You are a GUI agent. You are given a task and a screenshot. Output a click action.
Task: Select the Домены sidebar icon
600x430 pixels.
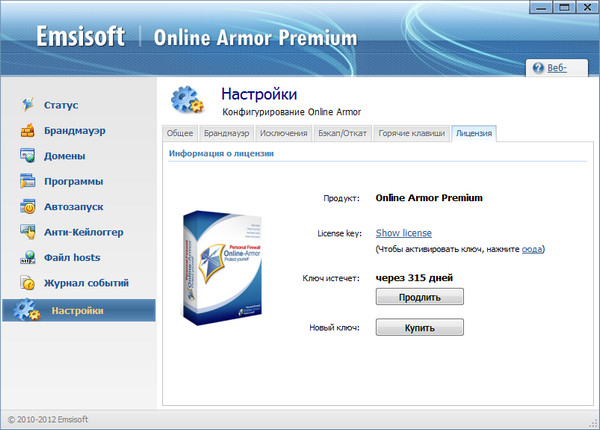pos(27,156)
